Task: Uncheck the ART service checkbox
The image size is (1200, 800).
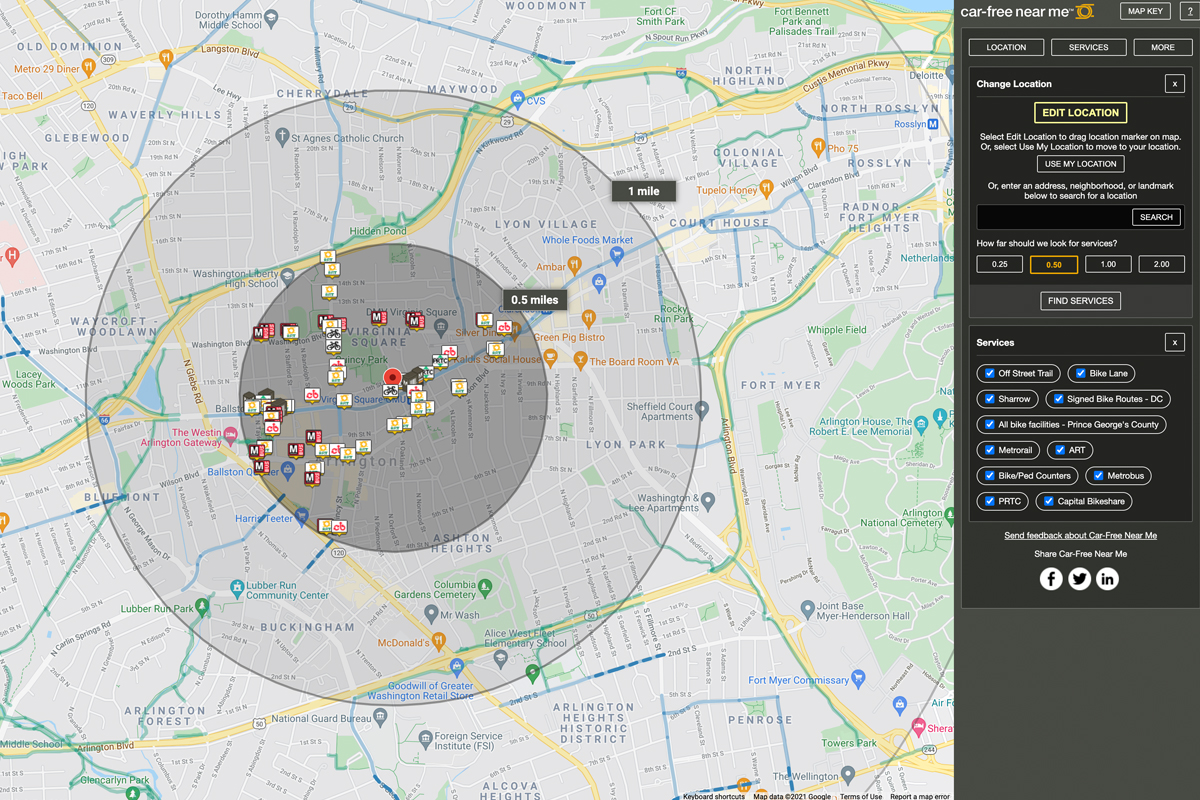Action: (1061, 450)
